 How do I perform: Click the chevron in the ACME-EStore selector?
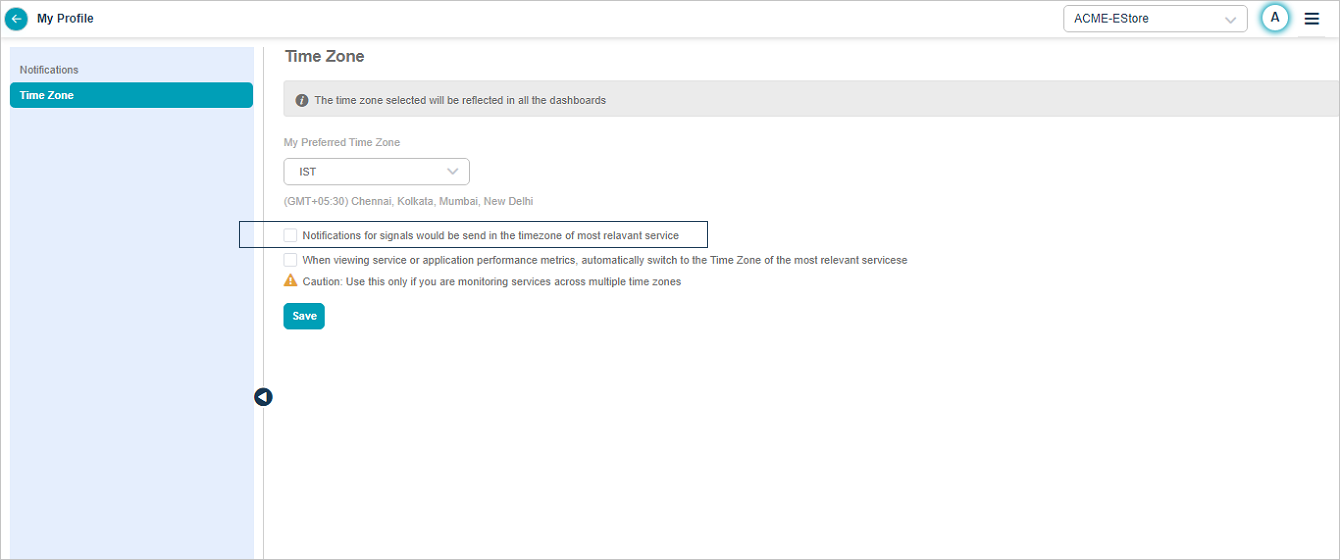pyautogui.click(x=1230, y=19)
